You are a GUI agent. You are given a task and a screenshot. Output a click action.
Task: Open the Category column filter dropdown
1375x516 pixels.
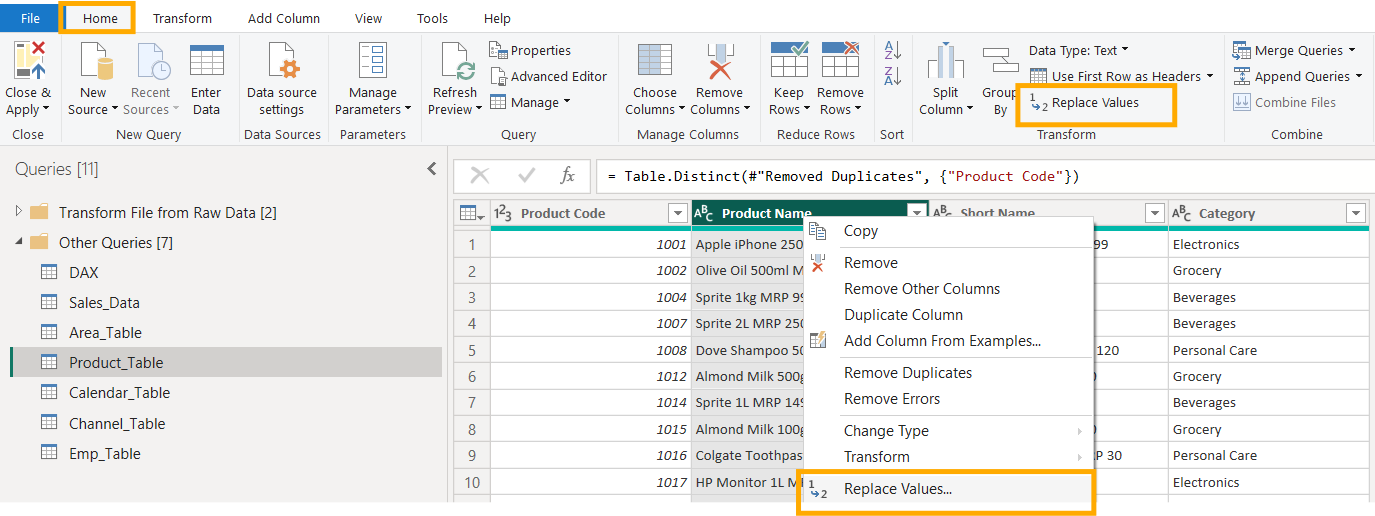tap(1356, 213)
